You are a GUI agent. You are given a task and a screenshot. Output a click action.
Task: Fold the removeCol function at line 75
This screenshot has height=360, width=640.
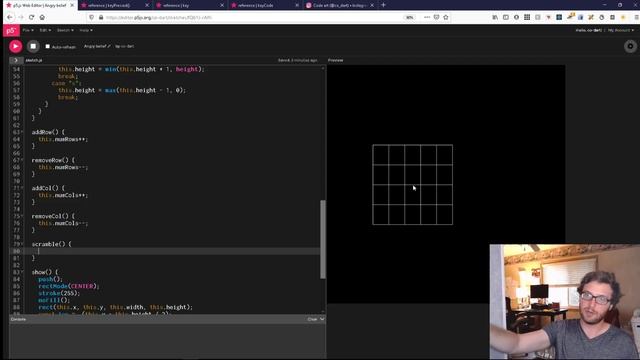click(x=22, y=216)
